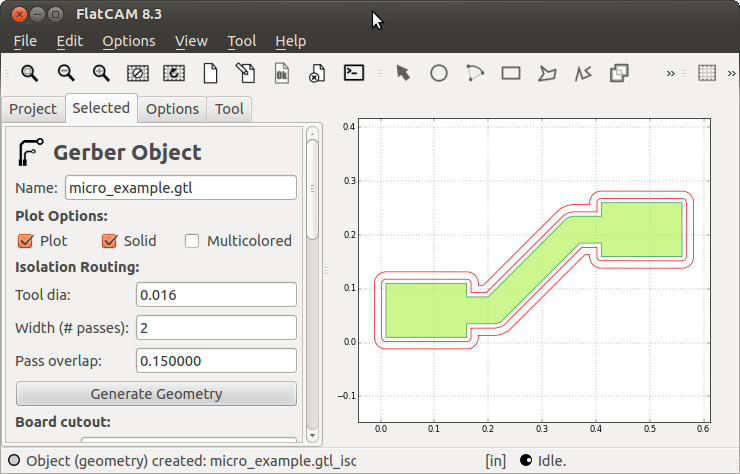This screenshot has width=740, height=474.
Task: Open the File menu
Action: coord(25,41)
